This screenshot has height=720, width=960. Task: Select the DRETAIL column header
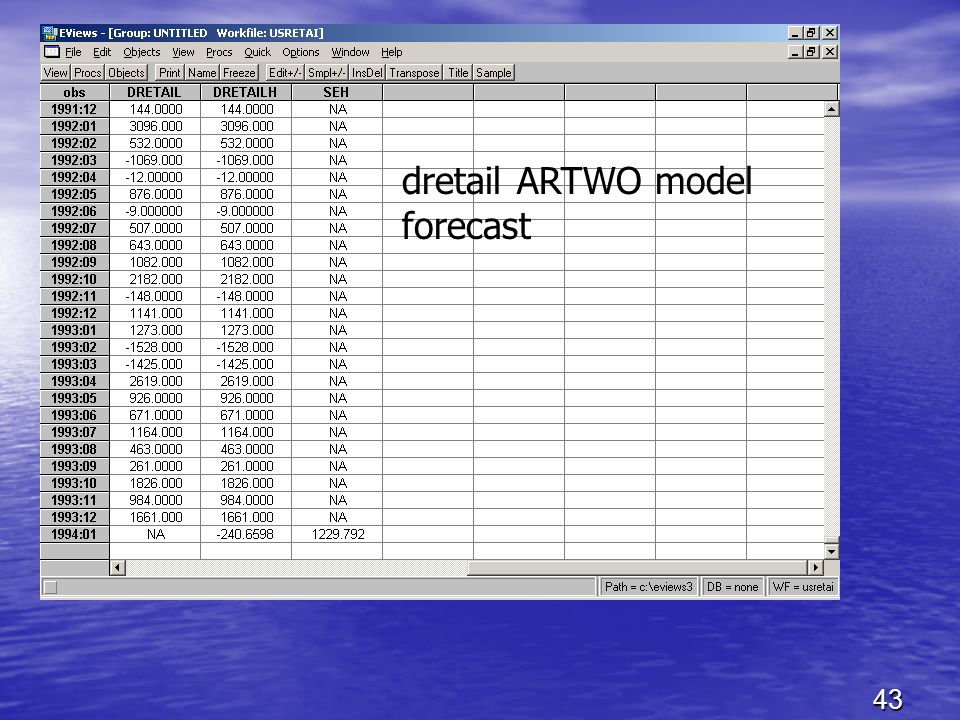[x=154, y=92]
